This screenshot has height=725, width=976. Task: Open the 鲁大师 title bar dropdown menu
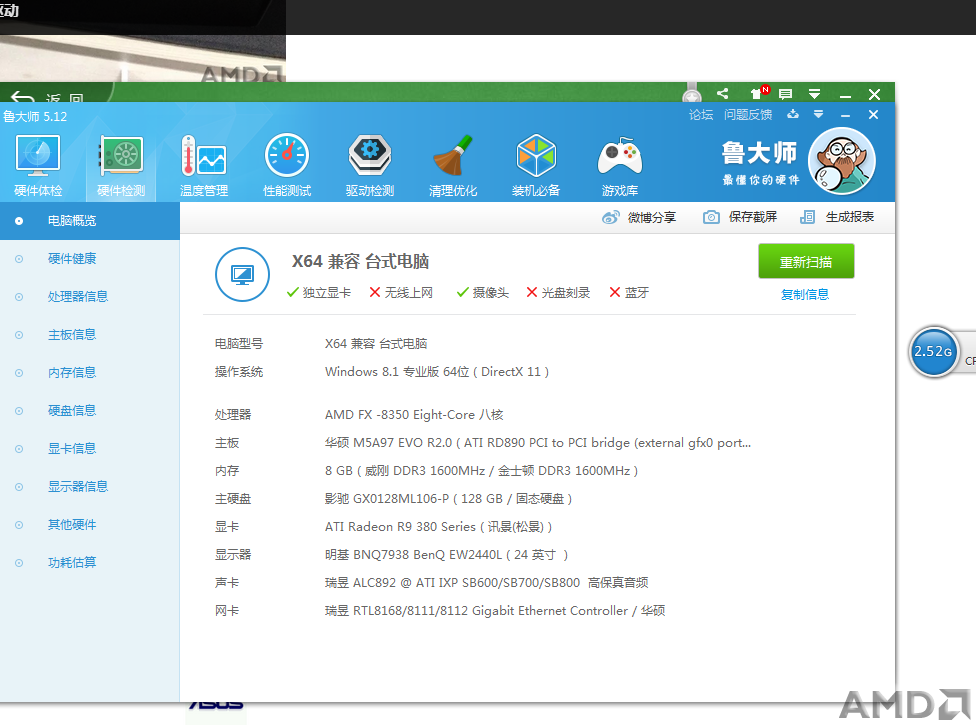tap(819, 115)
